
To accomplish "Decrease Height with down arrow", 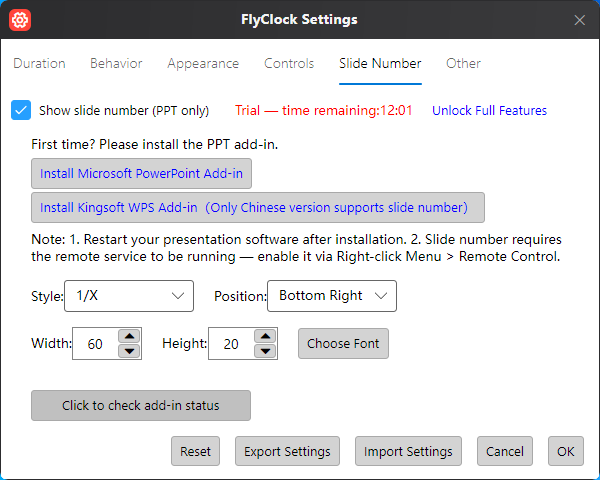I will pos(266,351).
